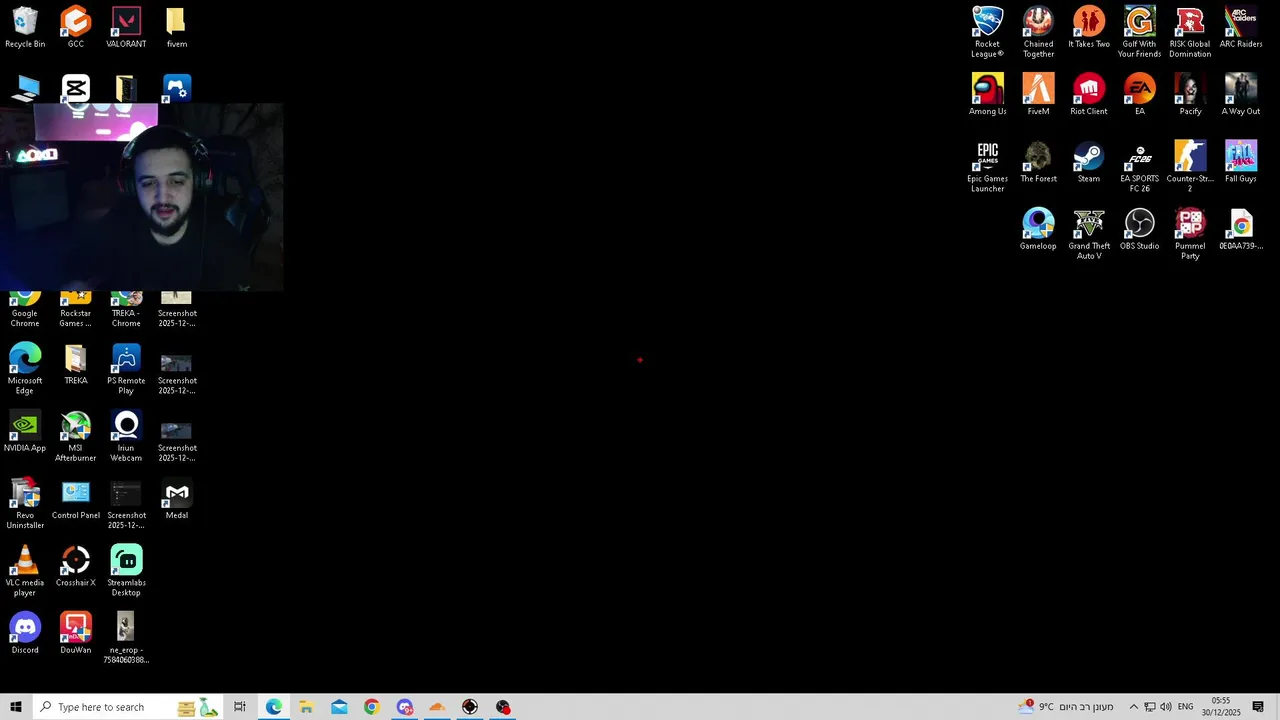
Task: Open Google Chrome from the taskbar
Action: pos(372,707)
